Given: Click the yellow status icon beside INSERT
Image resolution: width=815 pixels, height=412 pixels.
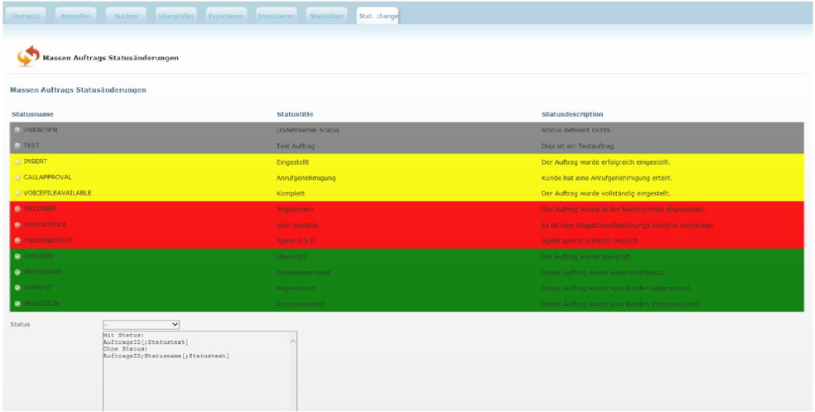Looking at the screenshot, I should [x=17, y=161].
